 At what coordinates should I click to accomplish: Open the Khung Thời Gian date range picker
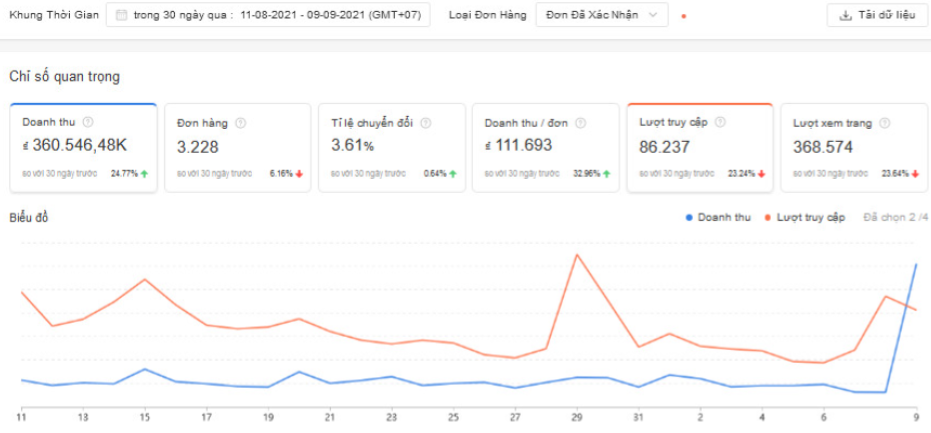point(268,15)
